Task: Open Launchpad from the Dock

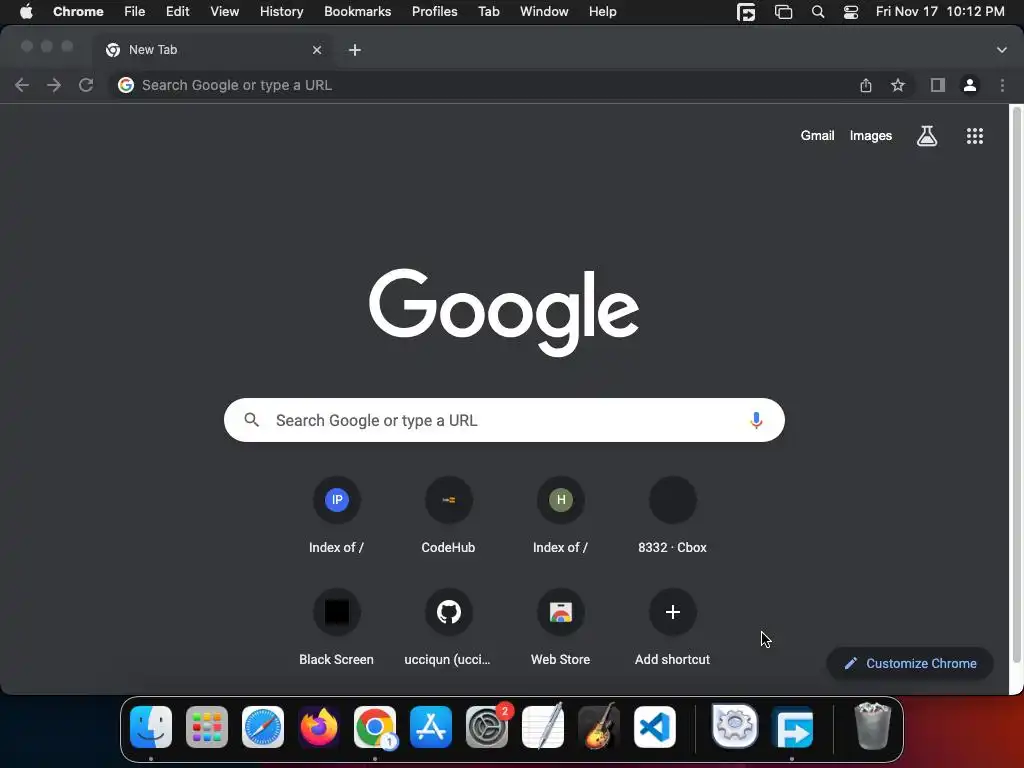Action: pos(207,727)
